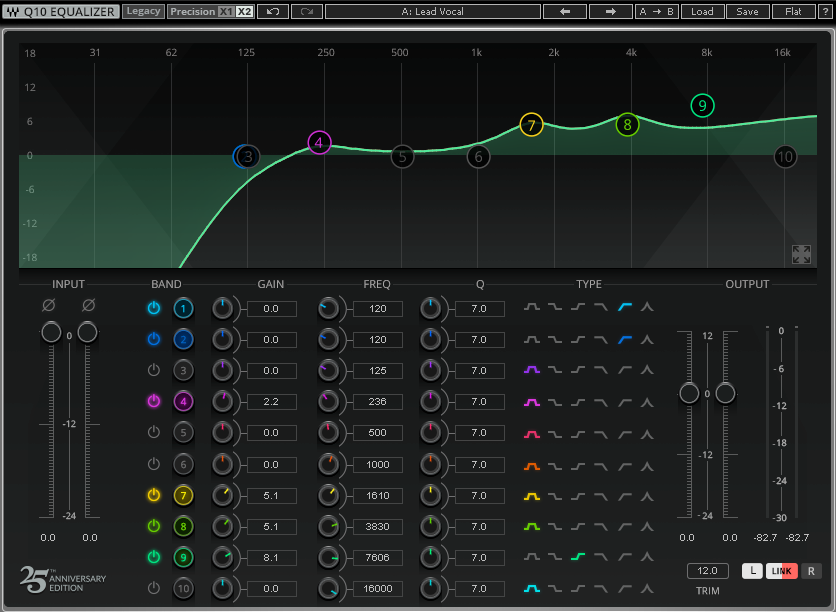Select notch filter type for band 7
Viewport: 836px width, 612px height.
click(x=647, y=496)
